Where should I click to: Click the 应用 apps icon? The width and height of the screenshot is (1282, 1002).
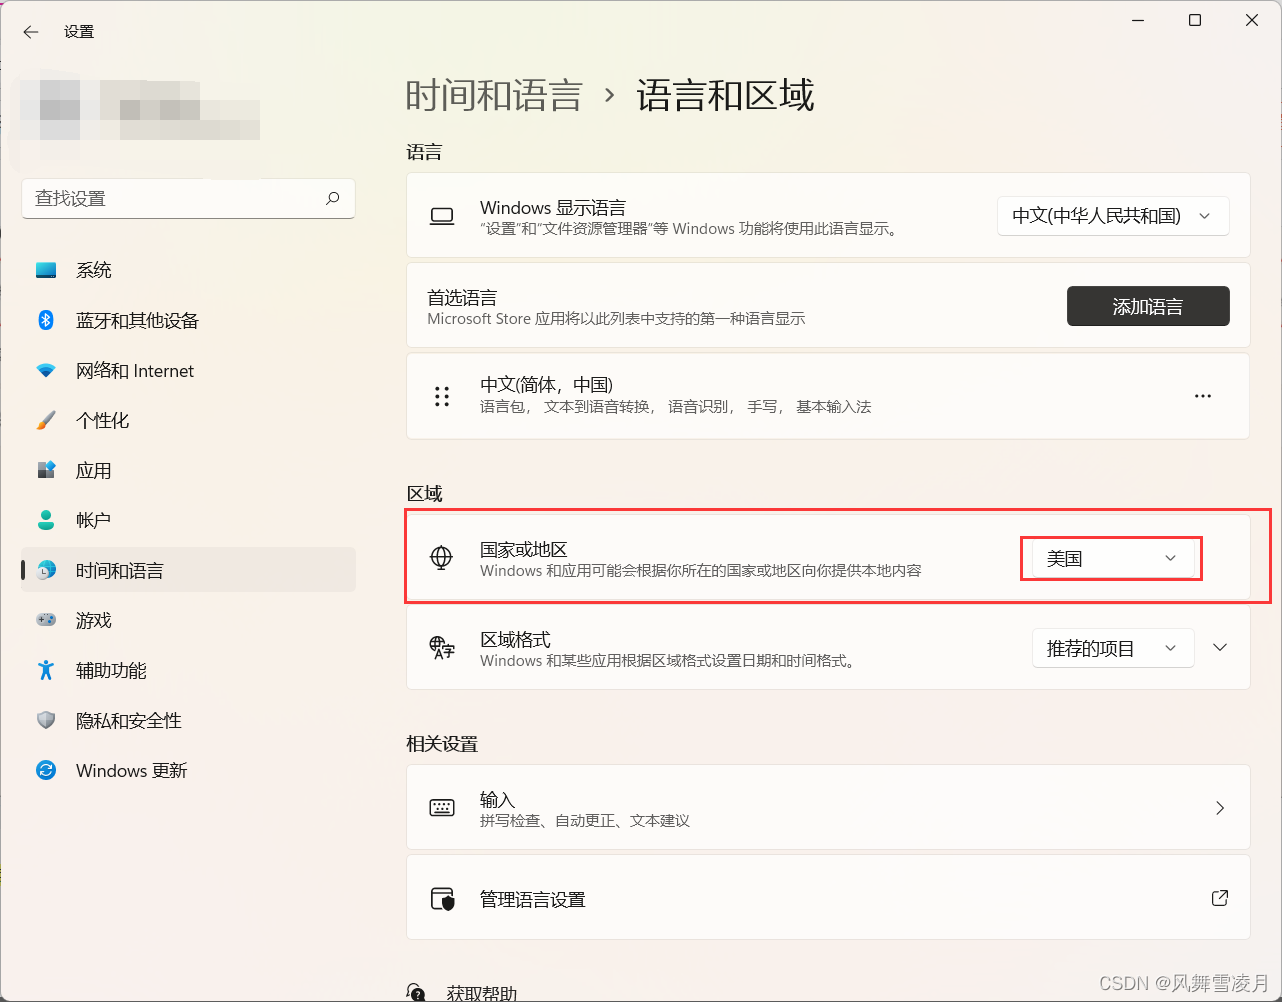[46, 470]
